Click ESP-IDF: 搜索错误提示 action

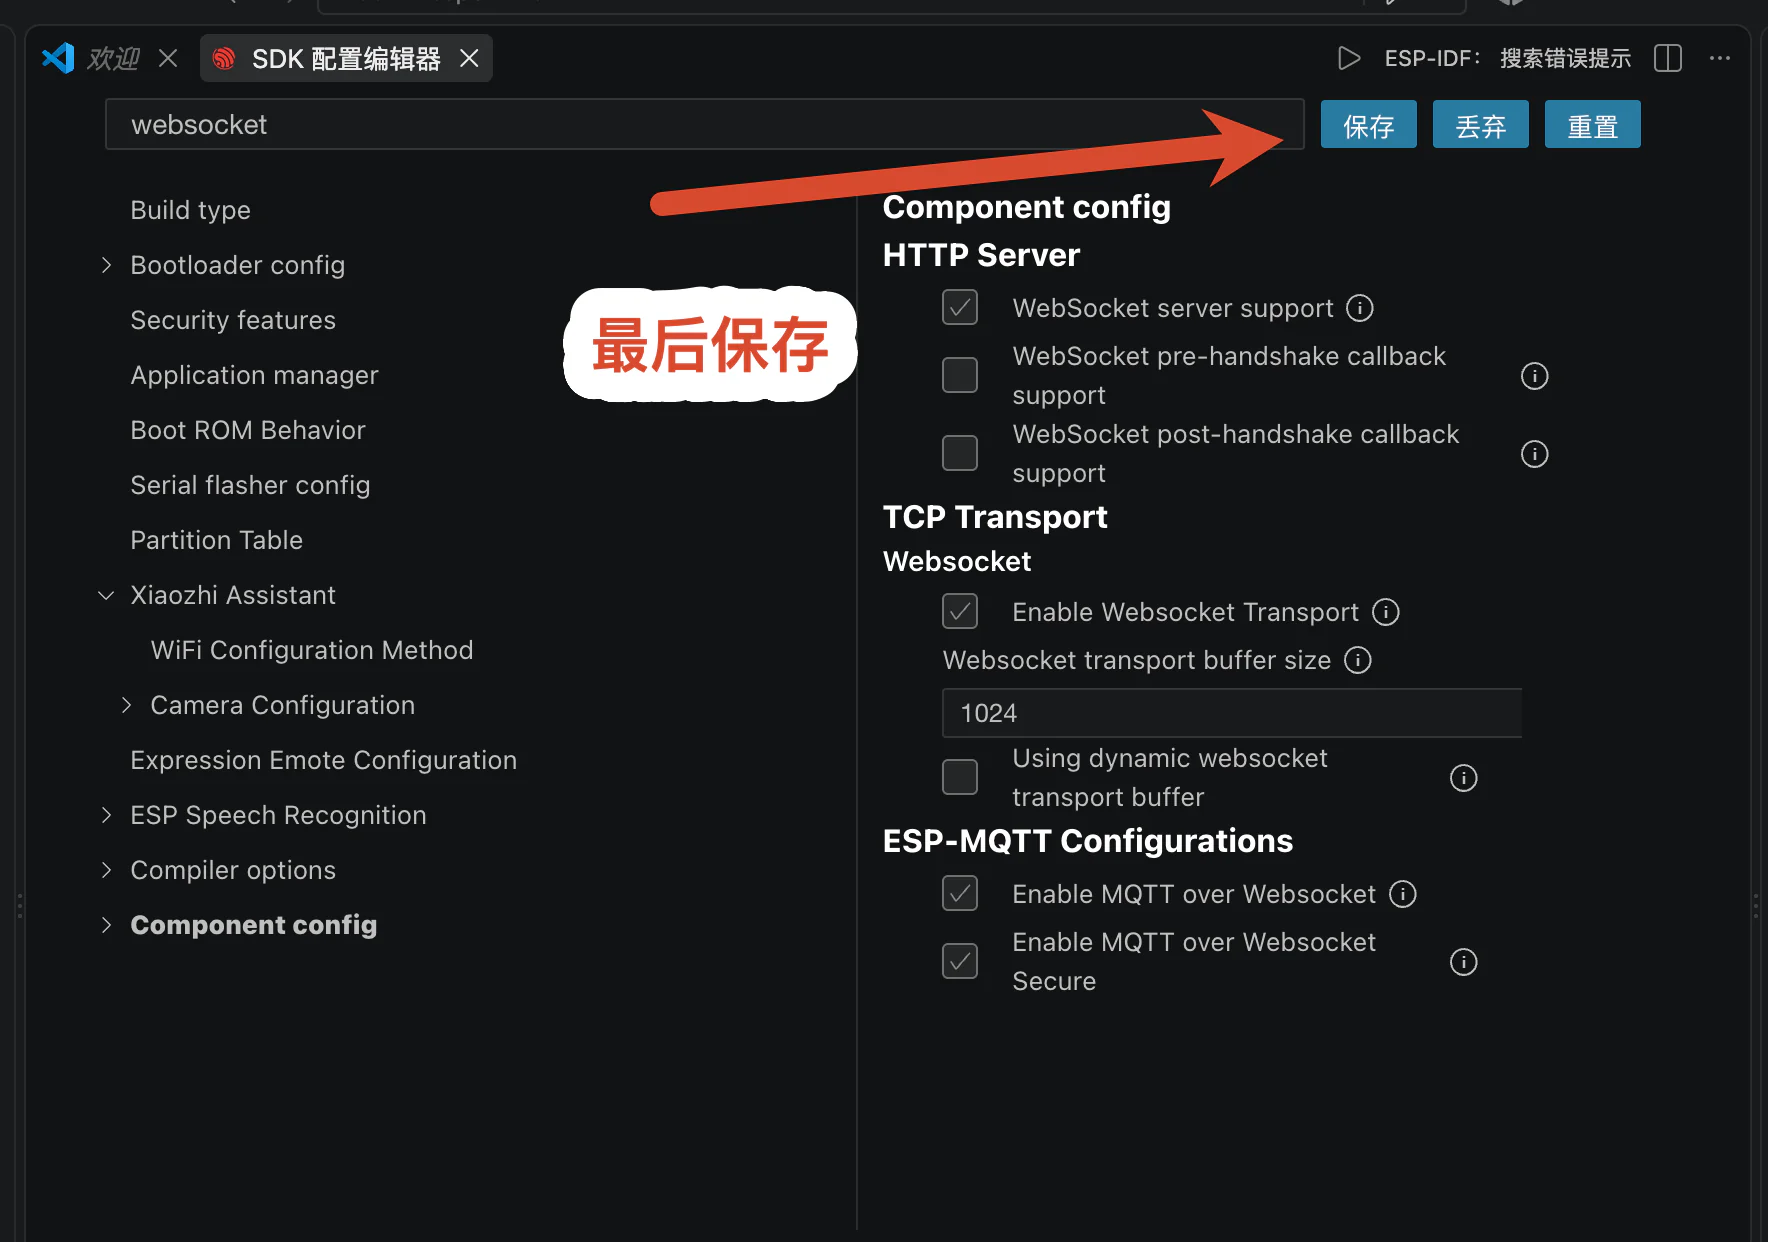point(1508,58)
